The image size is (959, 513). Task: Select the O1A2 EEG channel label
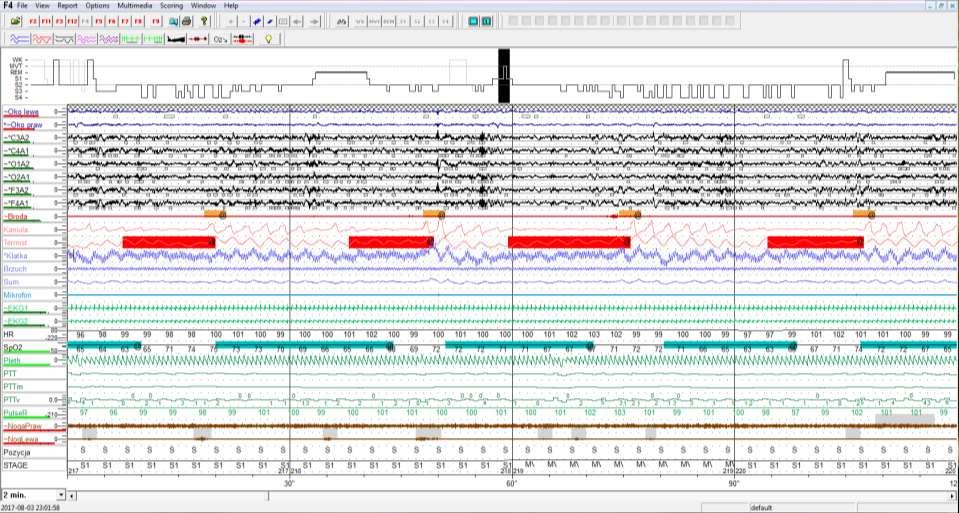point(17,164)
